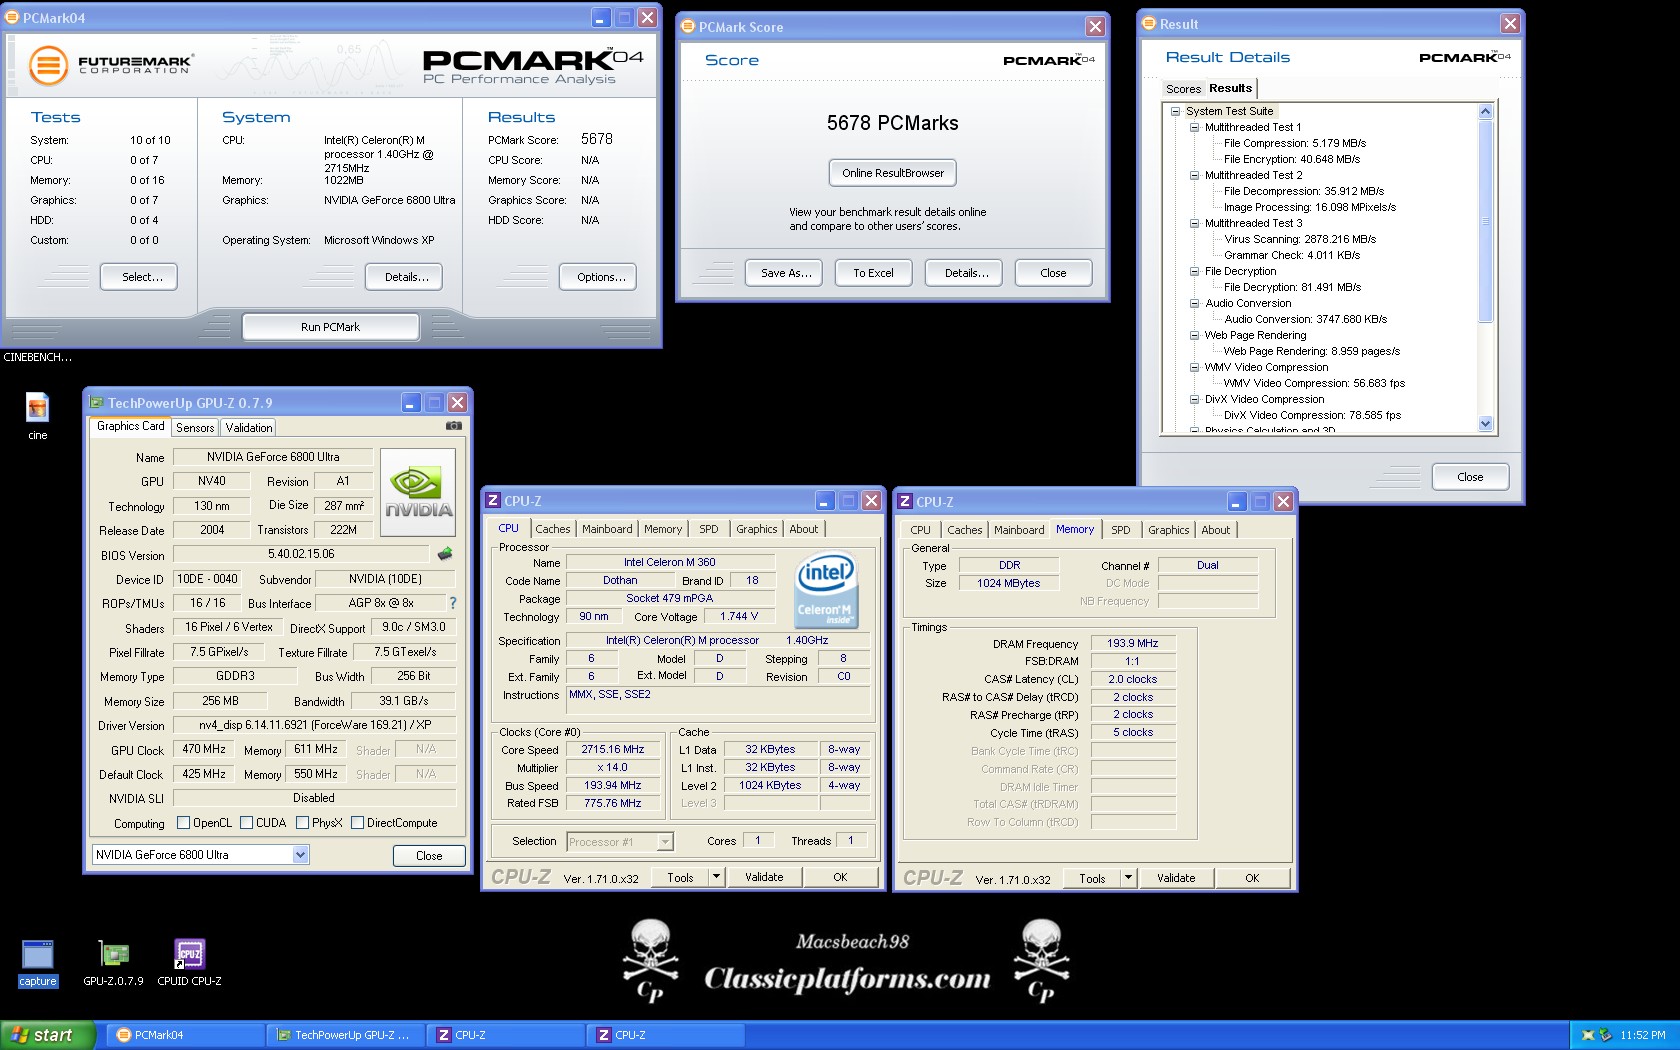This screenshot has width=1680, height=1050.
Task: Open the Caches tab in left CPU-Z
Action: point(553,529)
